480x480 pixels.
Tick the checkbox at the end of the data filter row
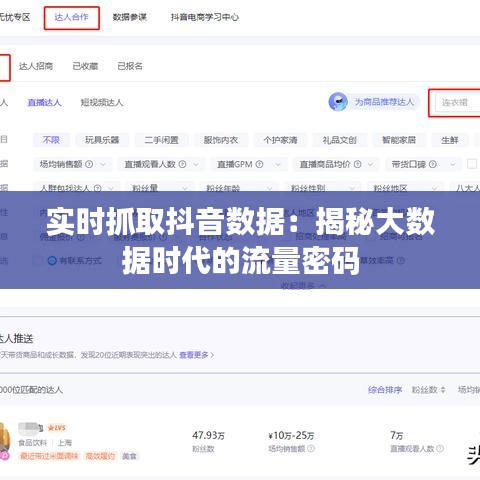(472, 164)
